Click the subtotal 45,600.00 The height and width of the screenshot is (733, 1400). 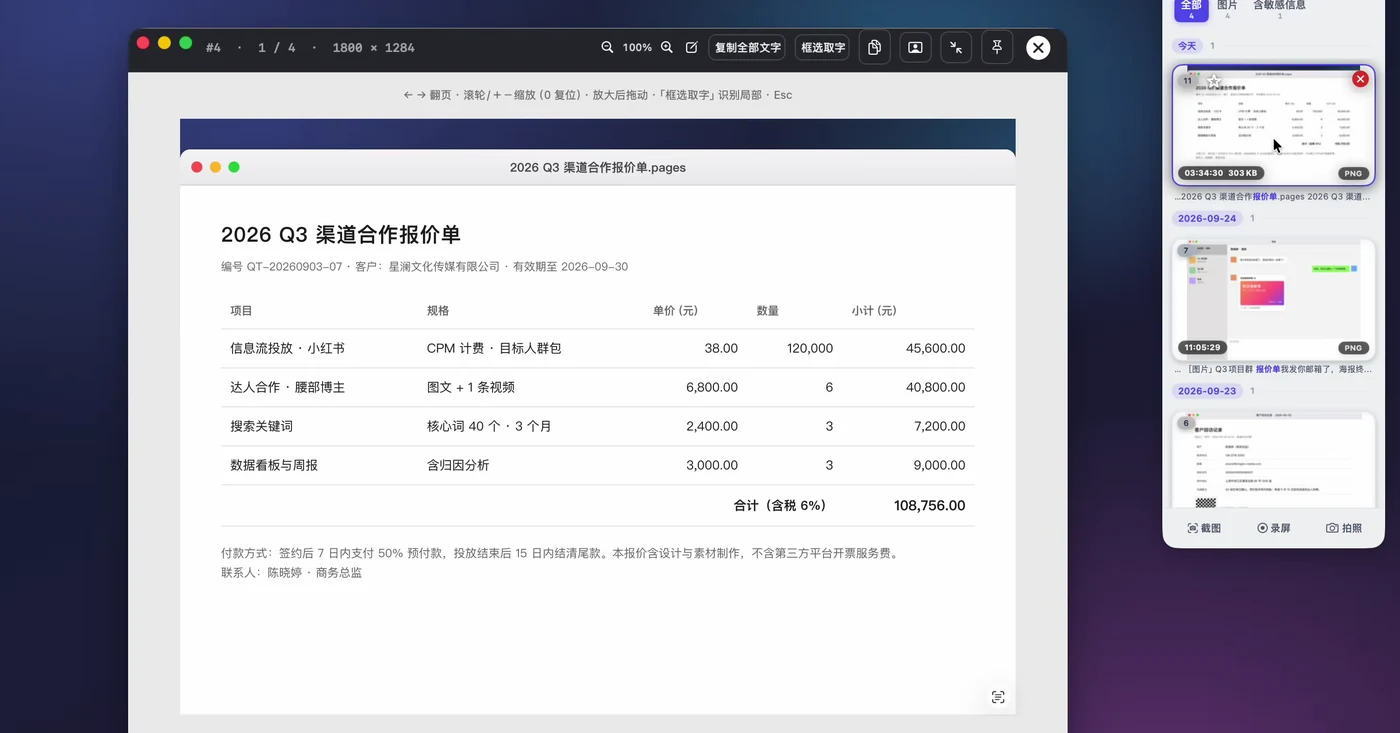click(x=936, y=348)
